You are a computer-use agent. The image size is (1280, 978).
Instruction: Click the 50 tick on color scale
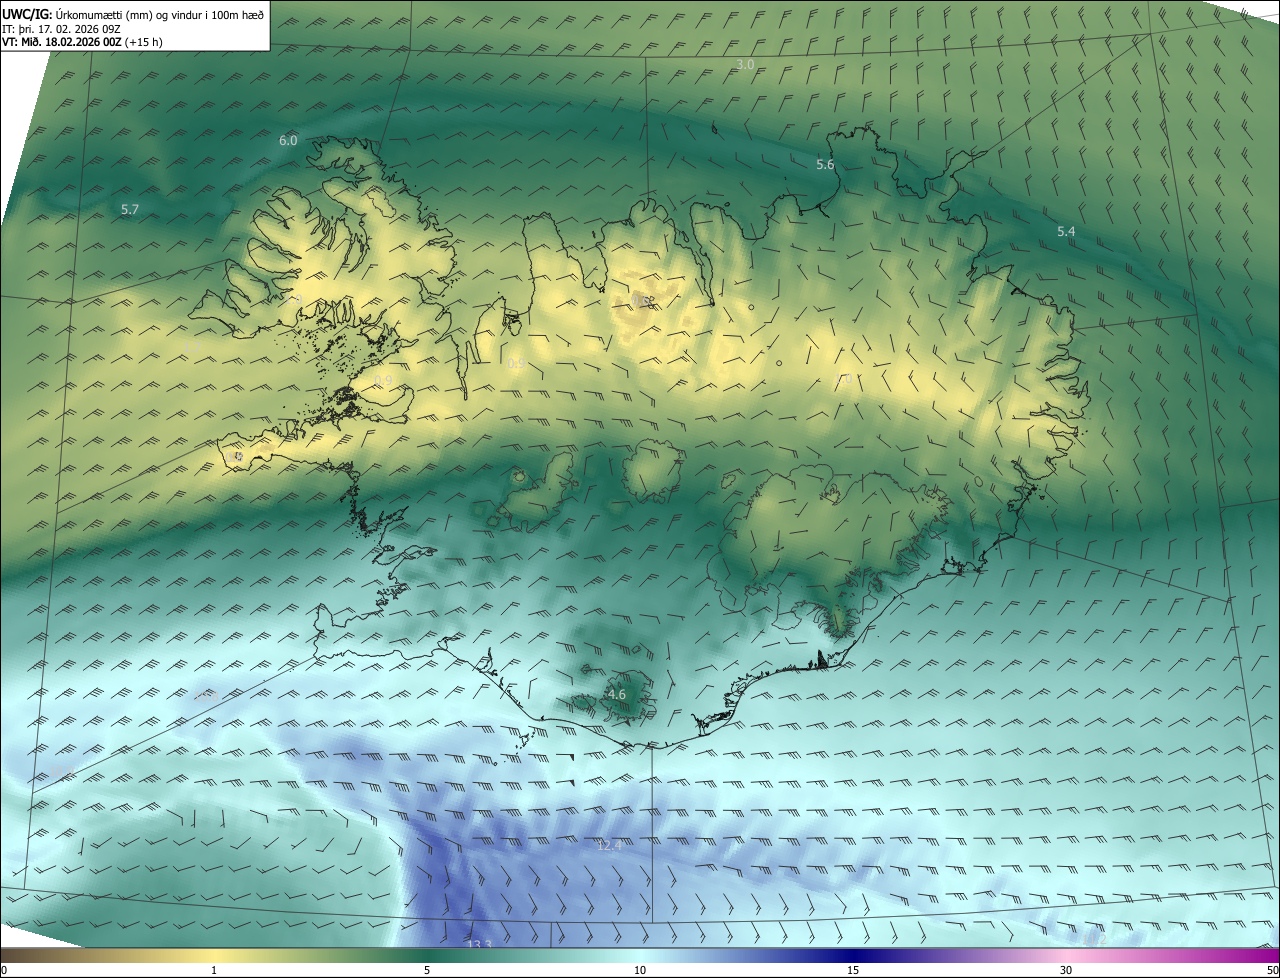1272,971
